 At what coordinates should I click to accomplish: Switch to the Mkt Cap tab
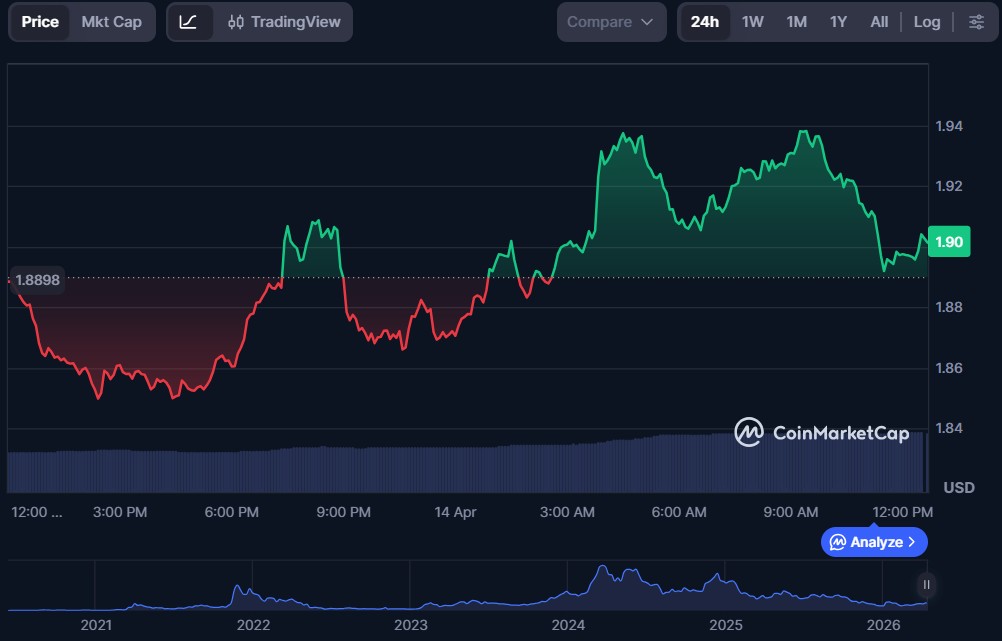coord(111,22)
